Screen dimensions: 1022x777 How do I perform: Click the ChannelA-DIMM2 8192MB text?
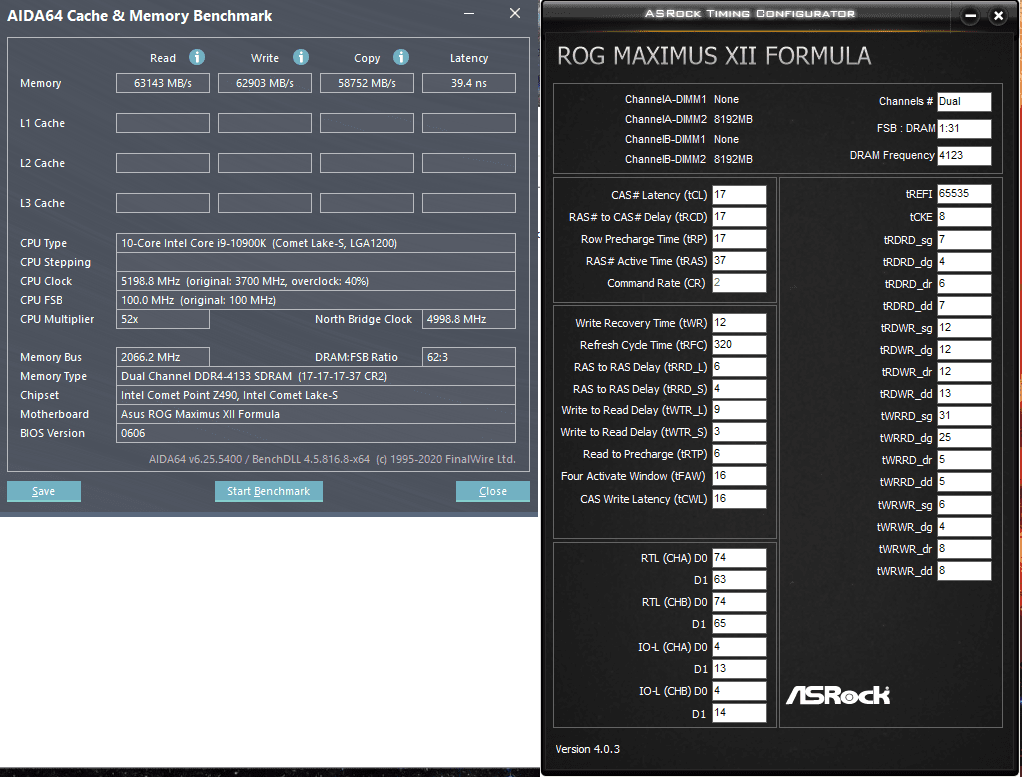click(x=688, y=119)
